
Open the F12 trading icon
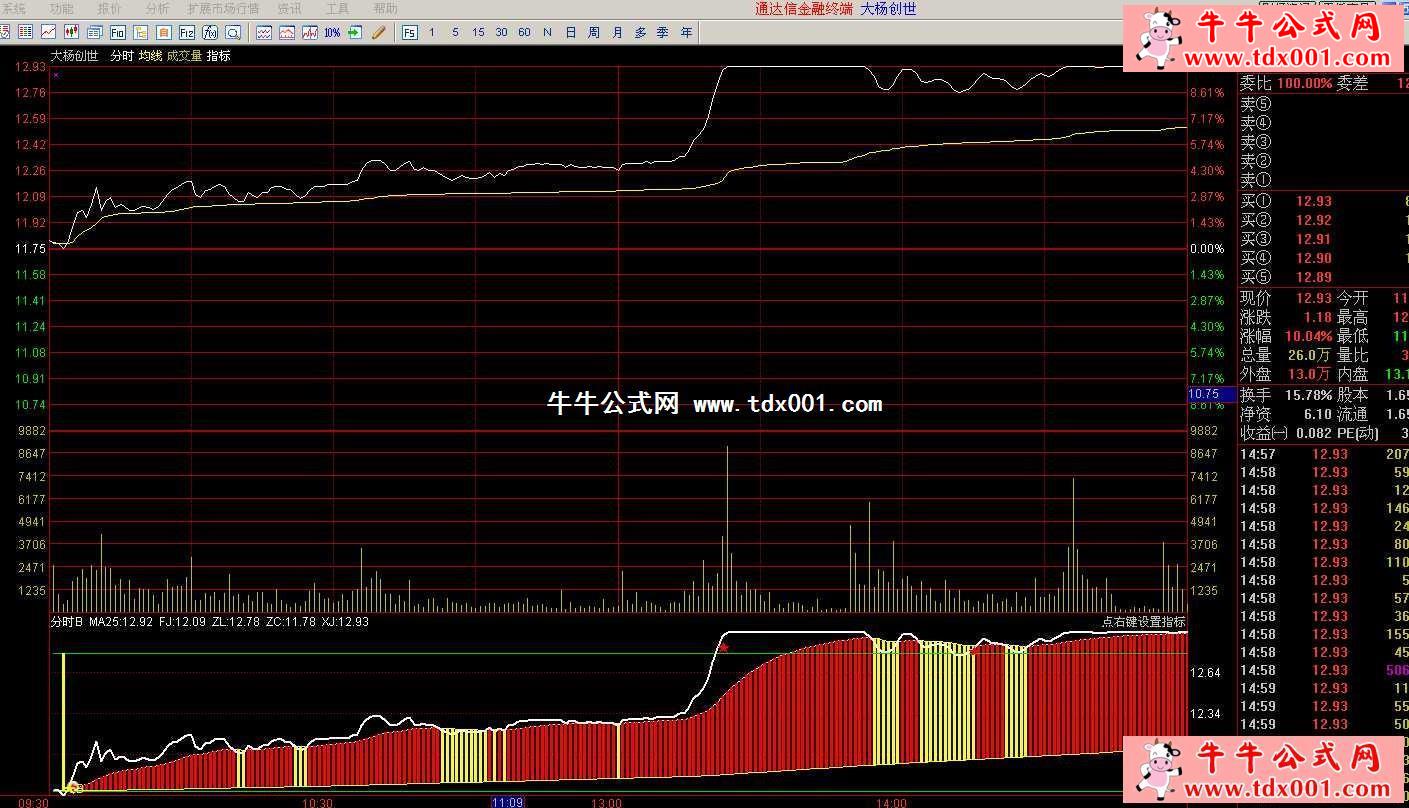[x=187, y=32]
